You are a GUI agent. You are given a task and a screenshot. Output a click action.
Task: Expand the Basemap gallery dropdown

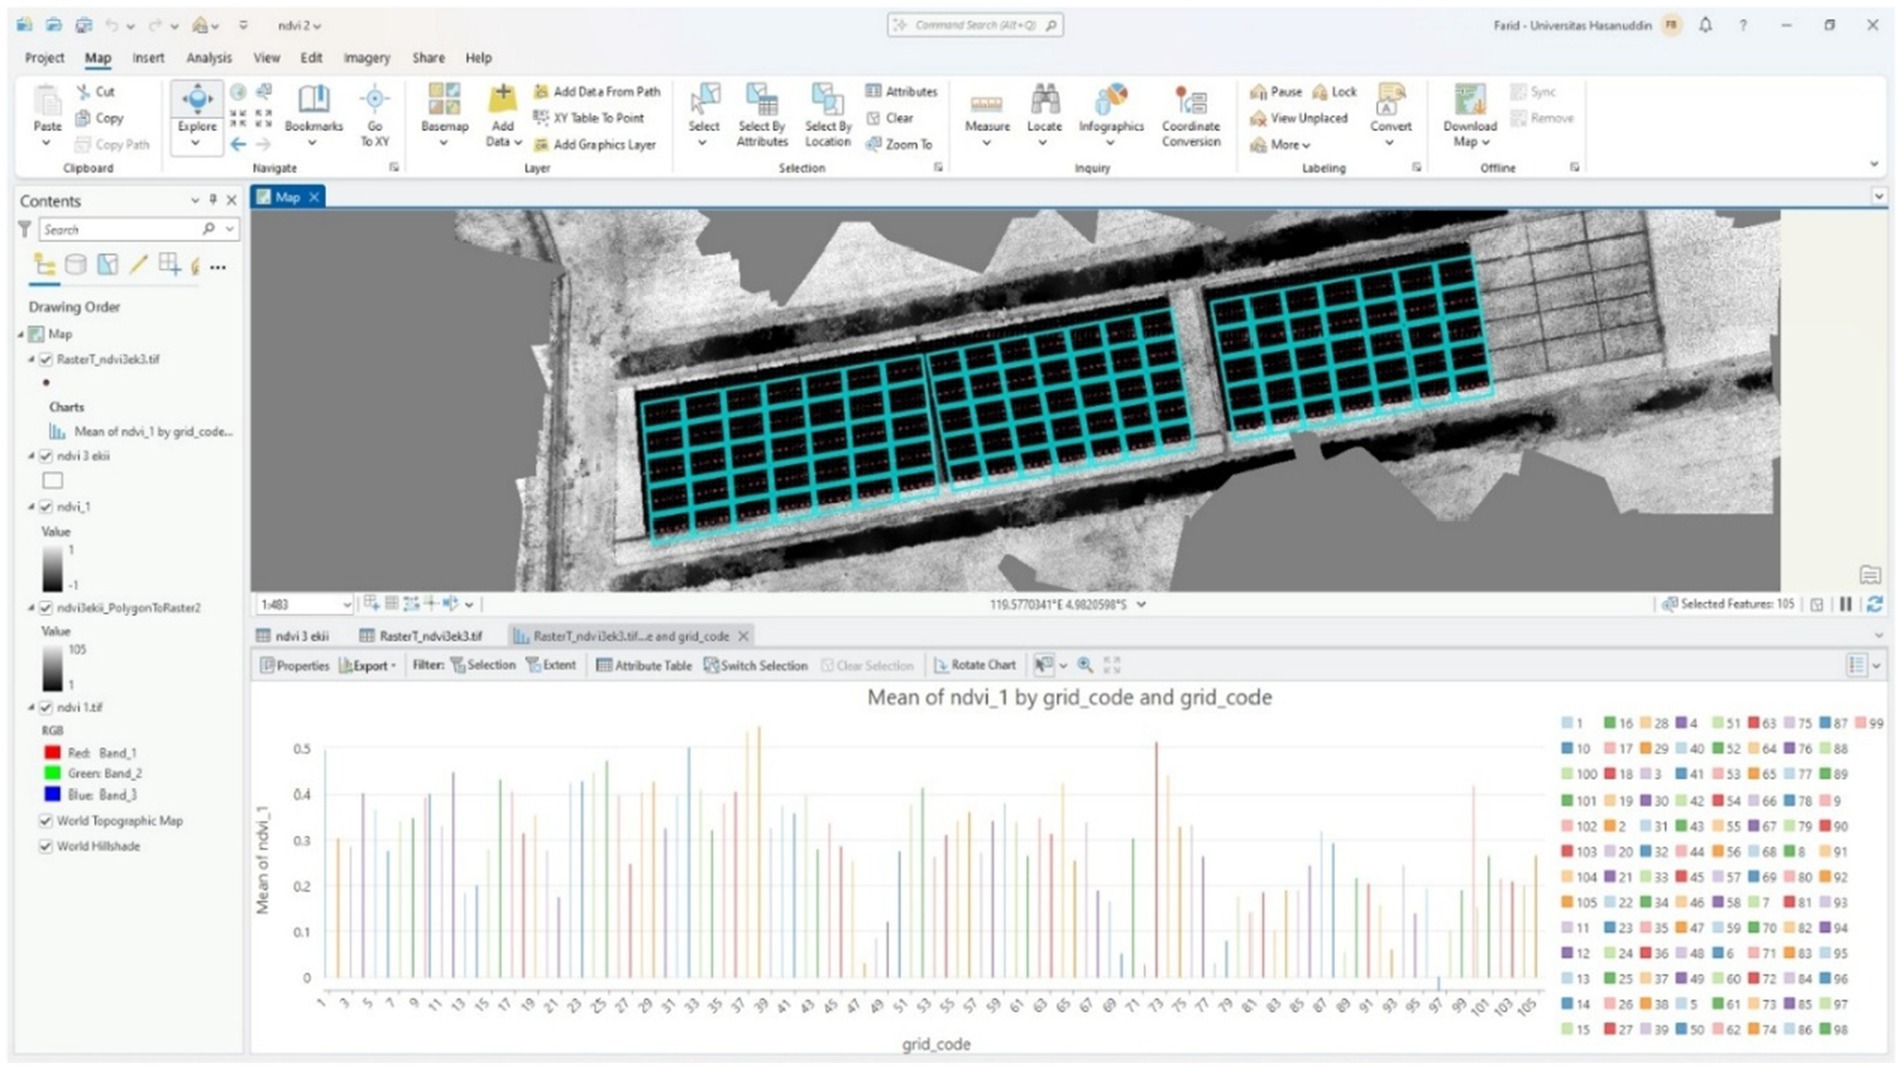point(444,142)
